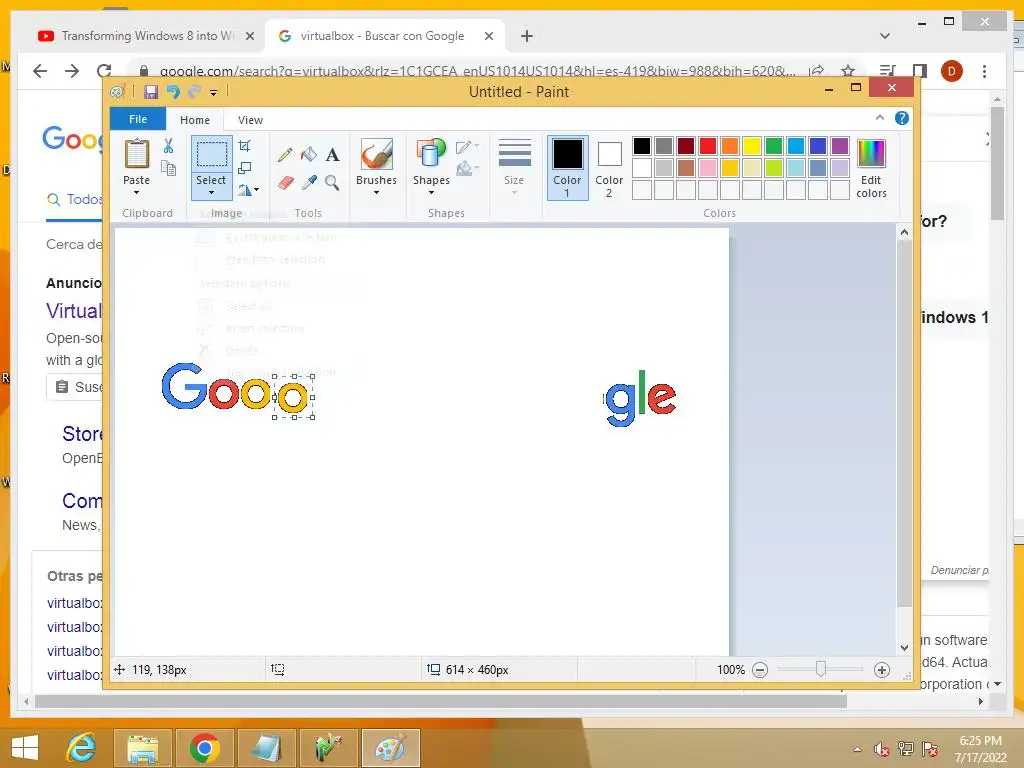Pick the yellow color swatch in top row
Image resolution: width=1024 pixels, height=768 pixels.
(x=752, y=146)
